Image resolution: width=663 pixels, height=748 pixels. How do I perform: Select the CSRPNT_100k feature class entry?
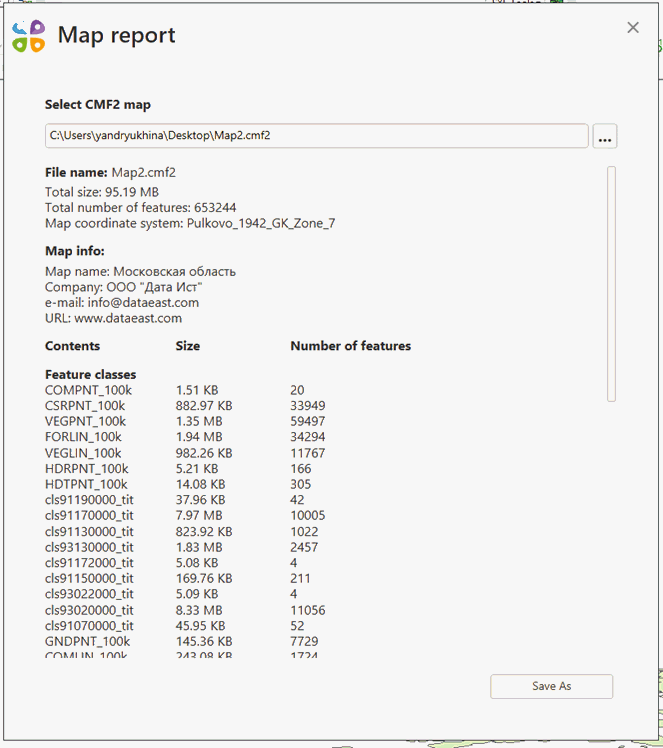pyautogui.click(x=85, y=406)
